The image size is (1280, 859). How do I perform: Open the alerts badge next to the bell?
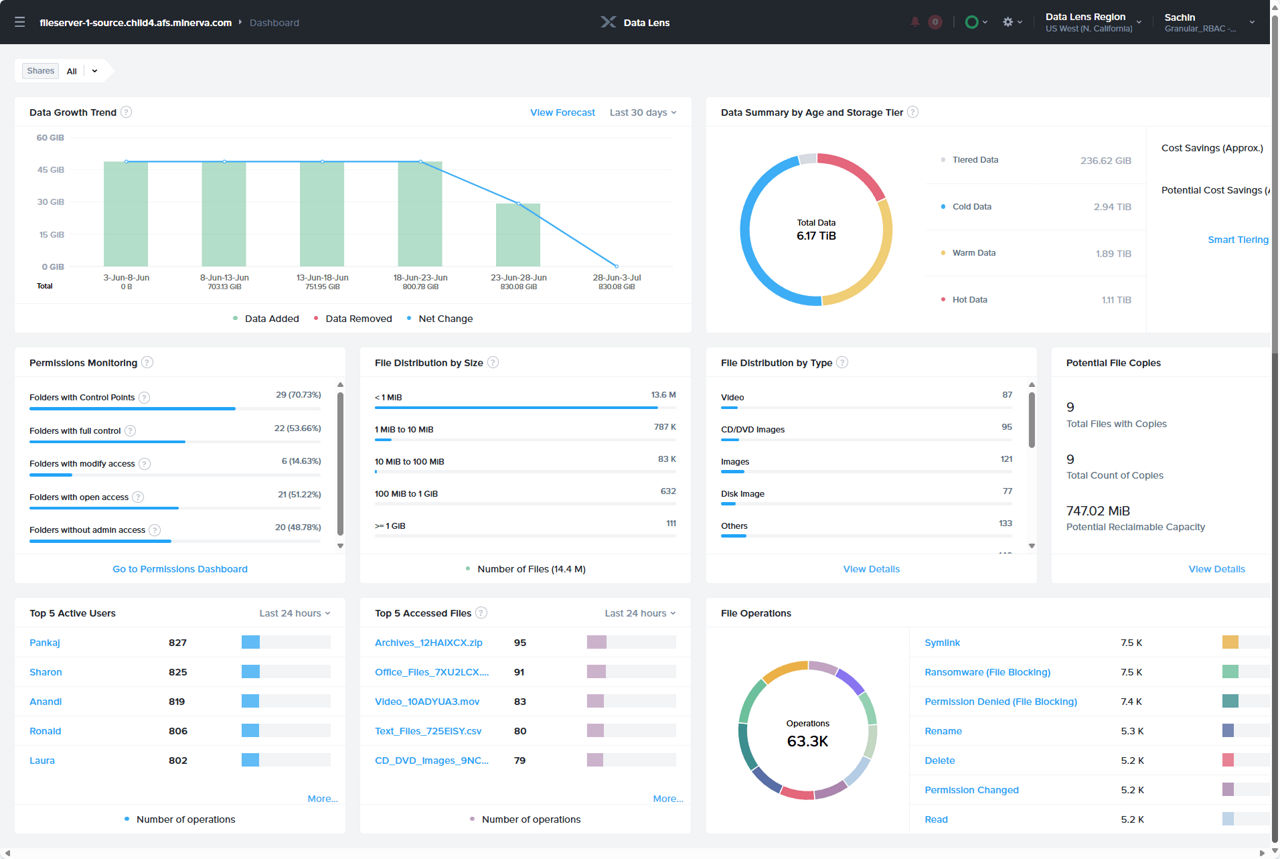pos(934,22)
